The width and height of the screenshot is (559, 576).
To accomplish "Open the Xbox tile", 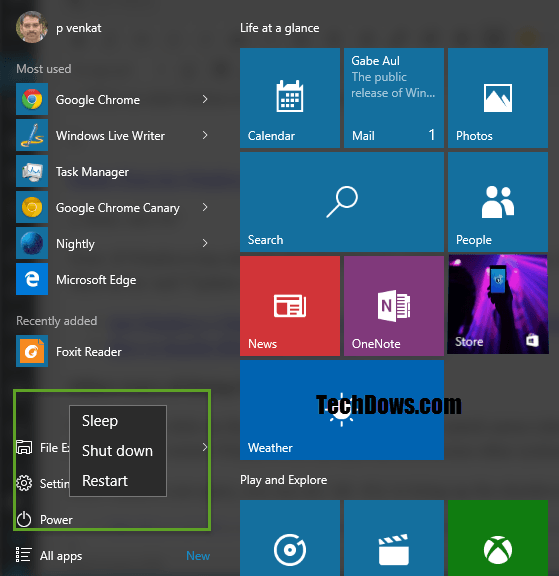I will pyautogui.click(x=498, y=538).
